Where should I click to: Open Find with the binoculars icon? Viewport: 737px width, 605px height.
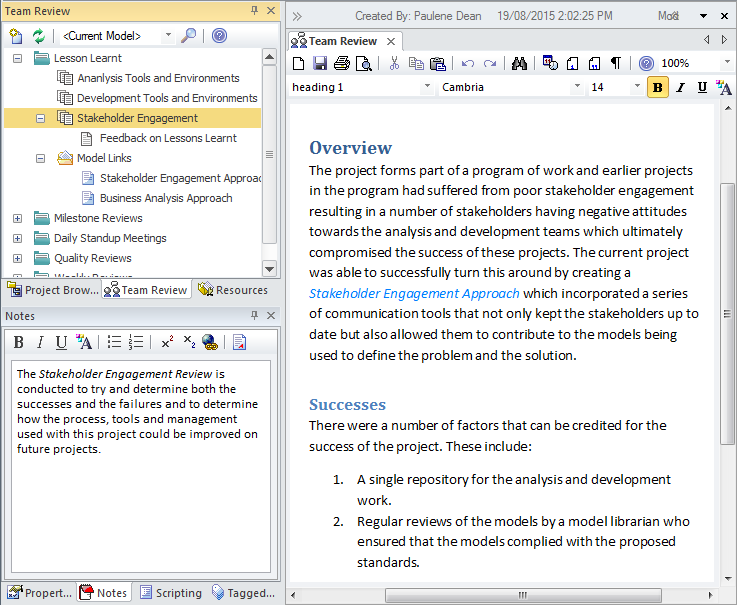[x=519, y=63]
